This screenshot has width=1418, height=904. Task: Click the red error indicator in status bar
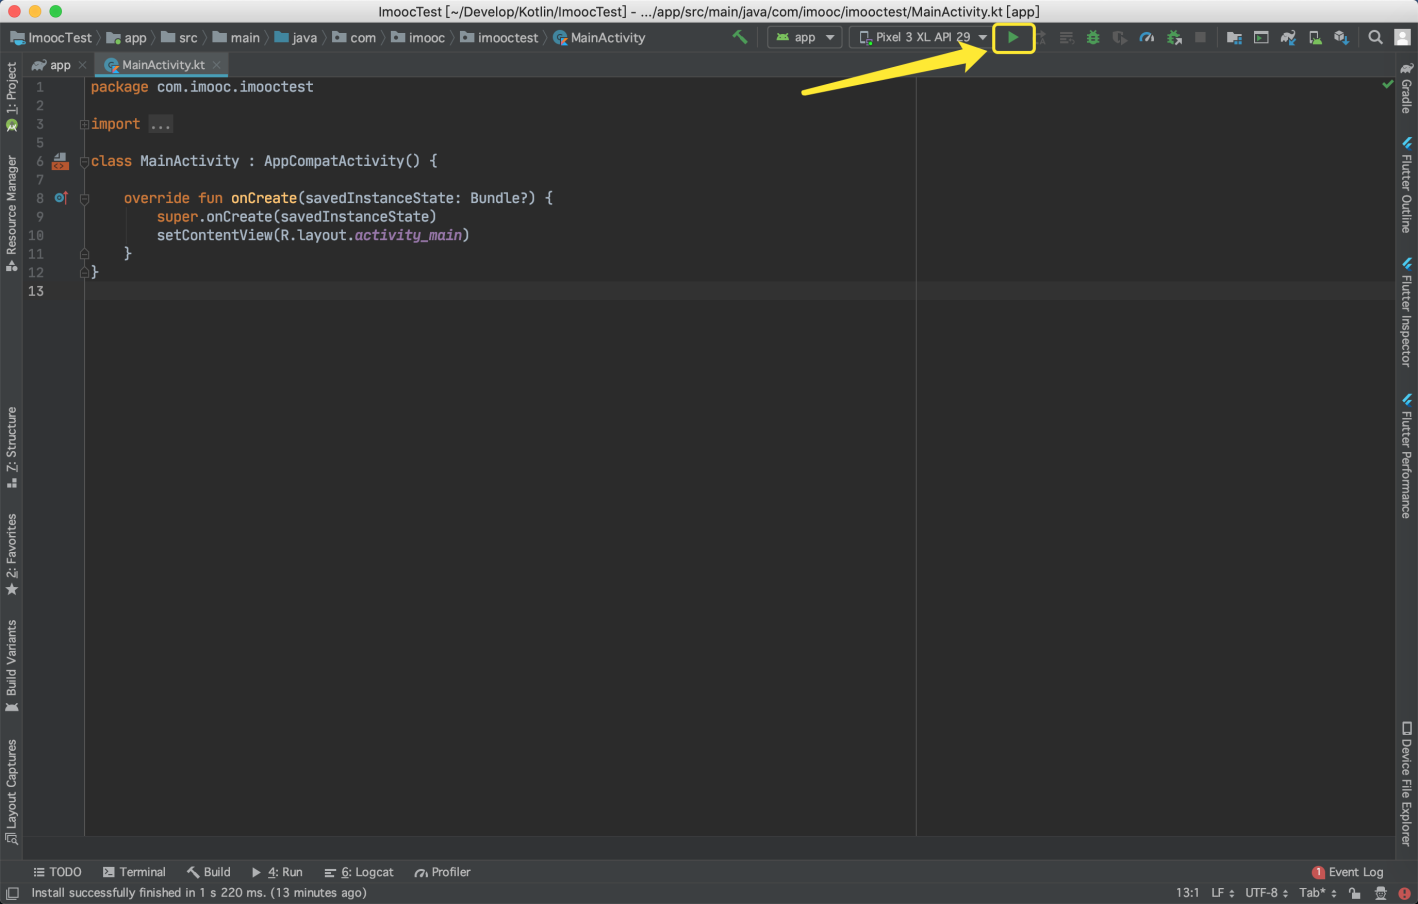pyautogui.click(x=1405, y=893)
